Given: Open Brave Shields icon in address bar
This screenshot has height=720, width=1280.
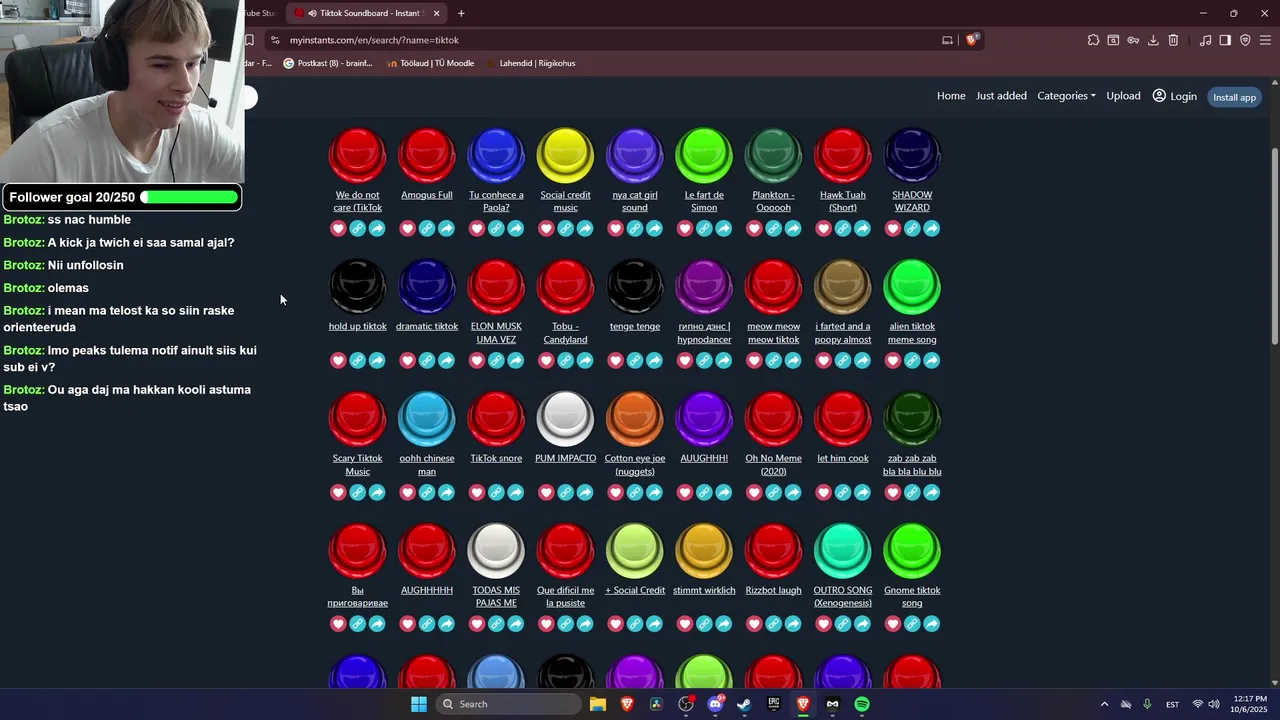Looking at the screenshot, I should click(972, 40).
